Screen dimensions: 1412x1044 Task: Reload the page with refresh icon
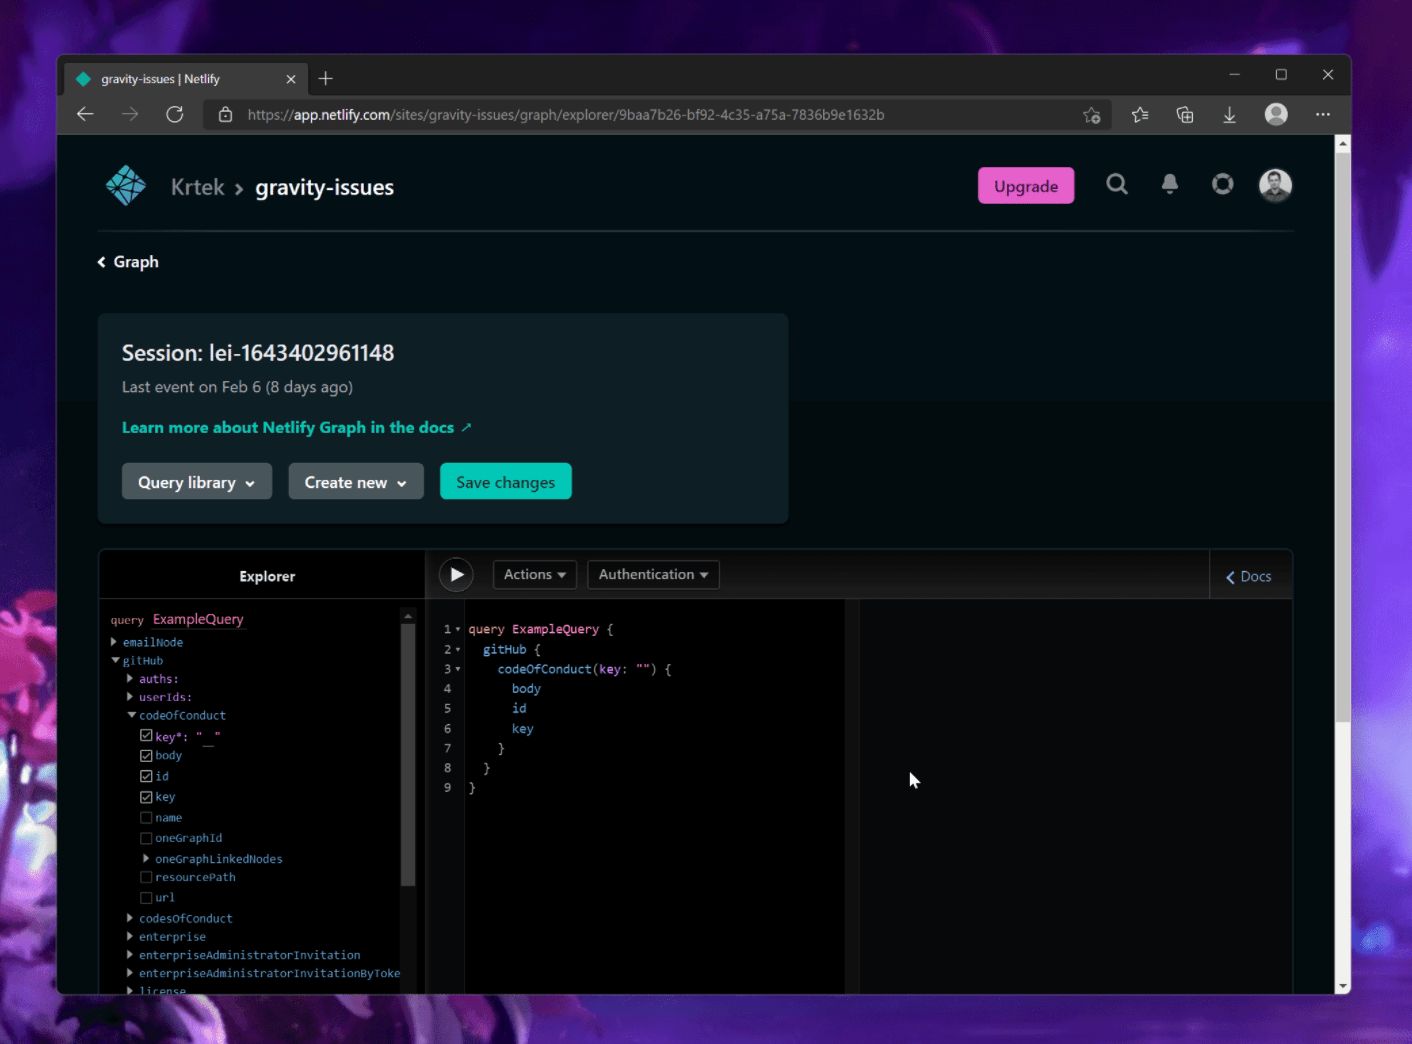click(175, 114)
